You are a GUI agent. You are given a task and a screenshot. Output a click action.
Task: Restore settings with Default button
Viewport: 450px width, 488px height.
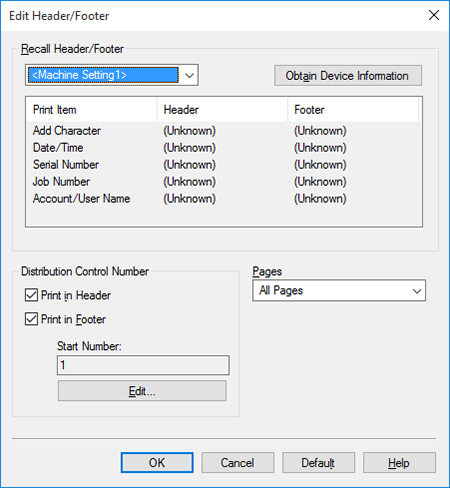pyautogui.click(x=318, y=463)
